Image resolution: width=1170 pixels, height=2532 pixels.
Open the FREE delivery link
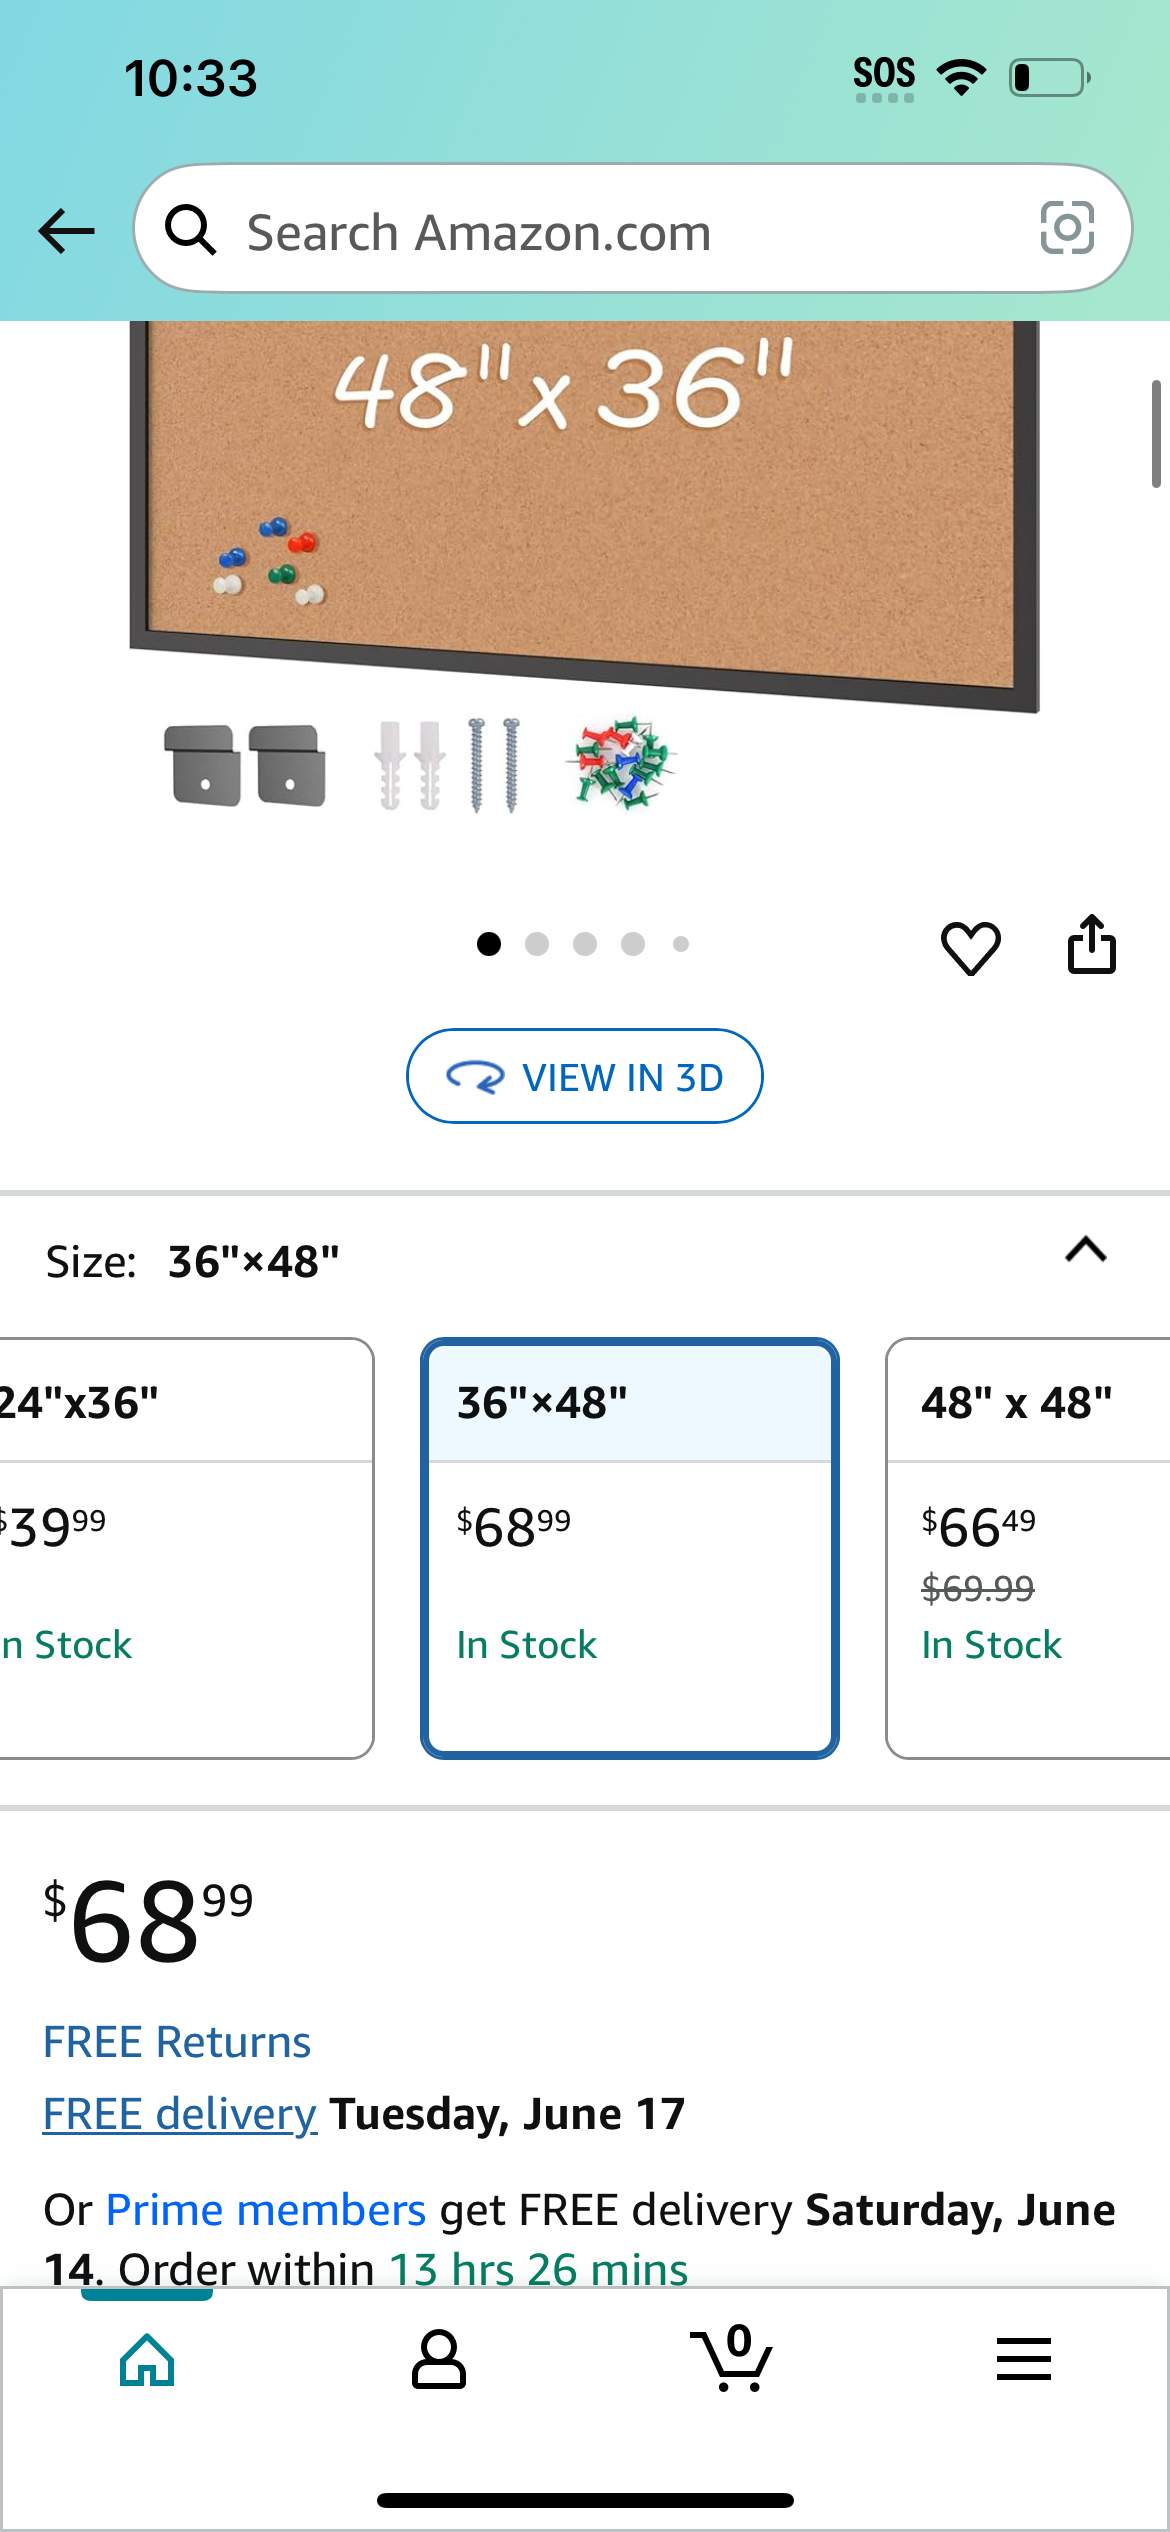(180, 2114)
